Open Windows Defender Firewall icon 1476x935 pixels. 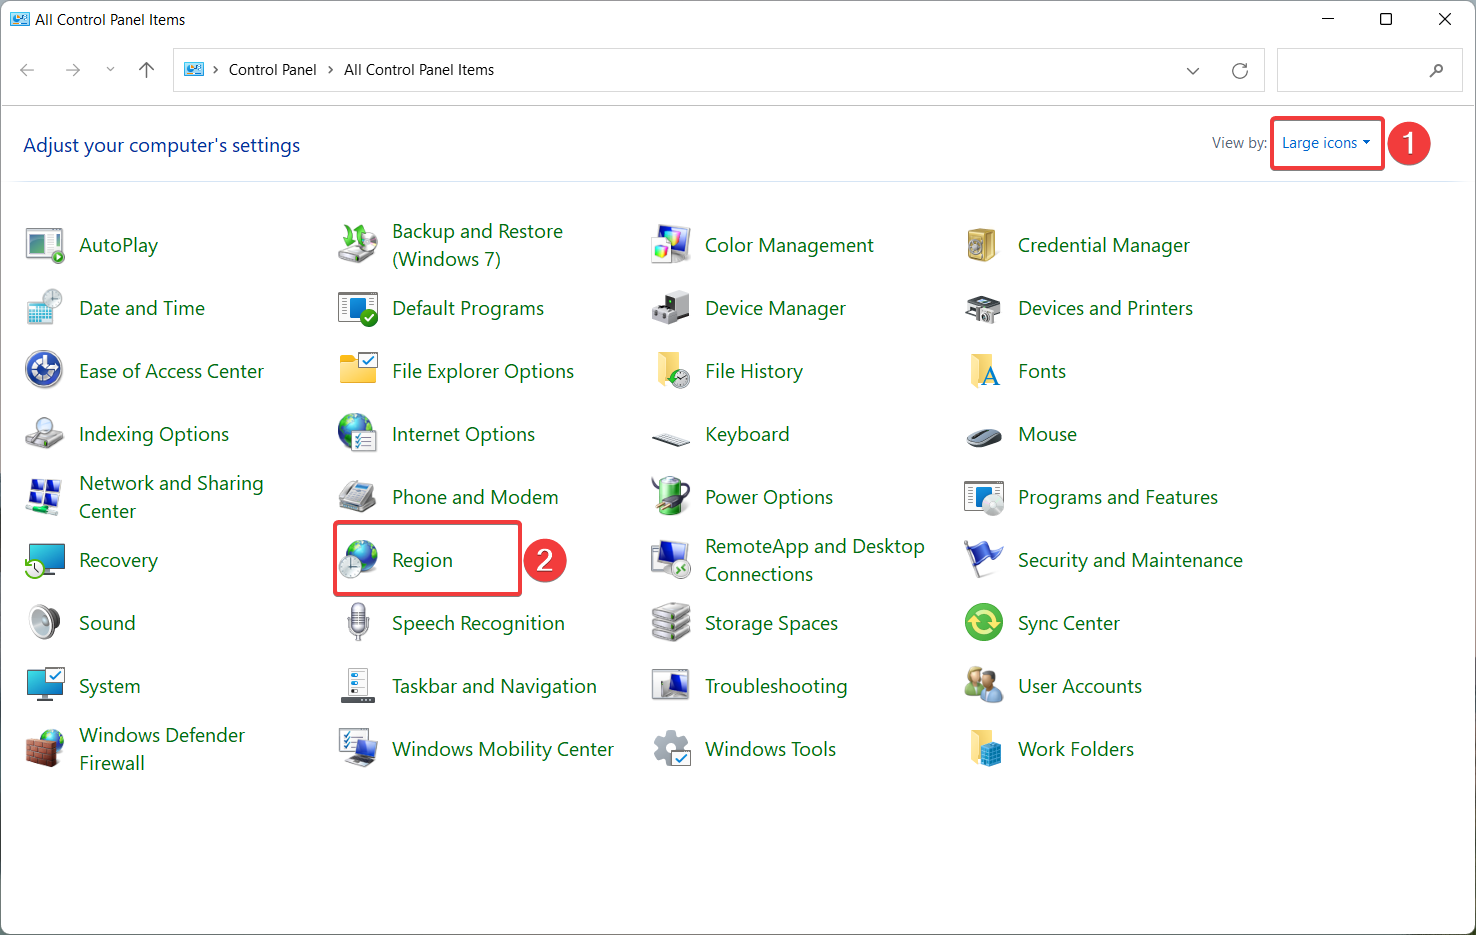pos(45,749)
